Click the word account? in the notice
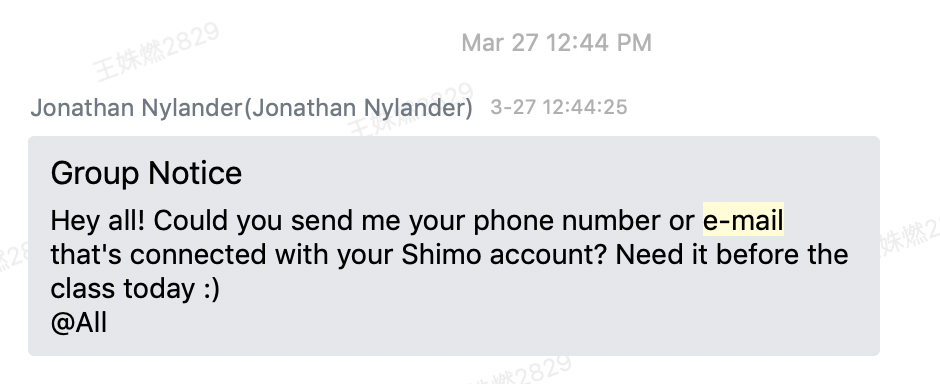 [x=549, y=255]
